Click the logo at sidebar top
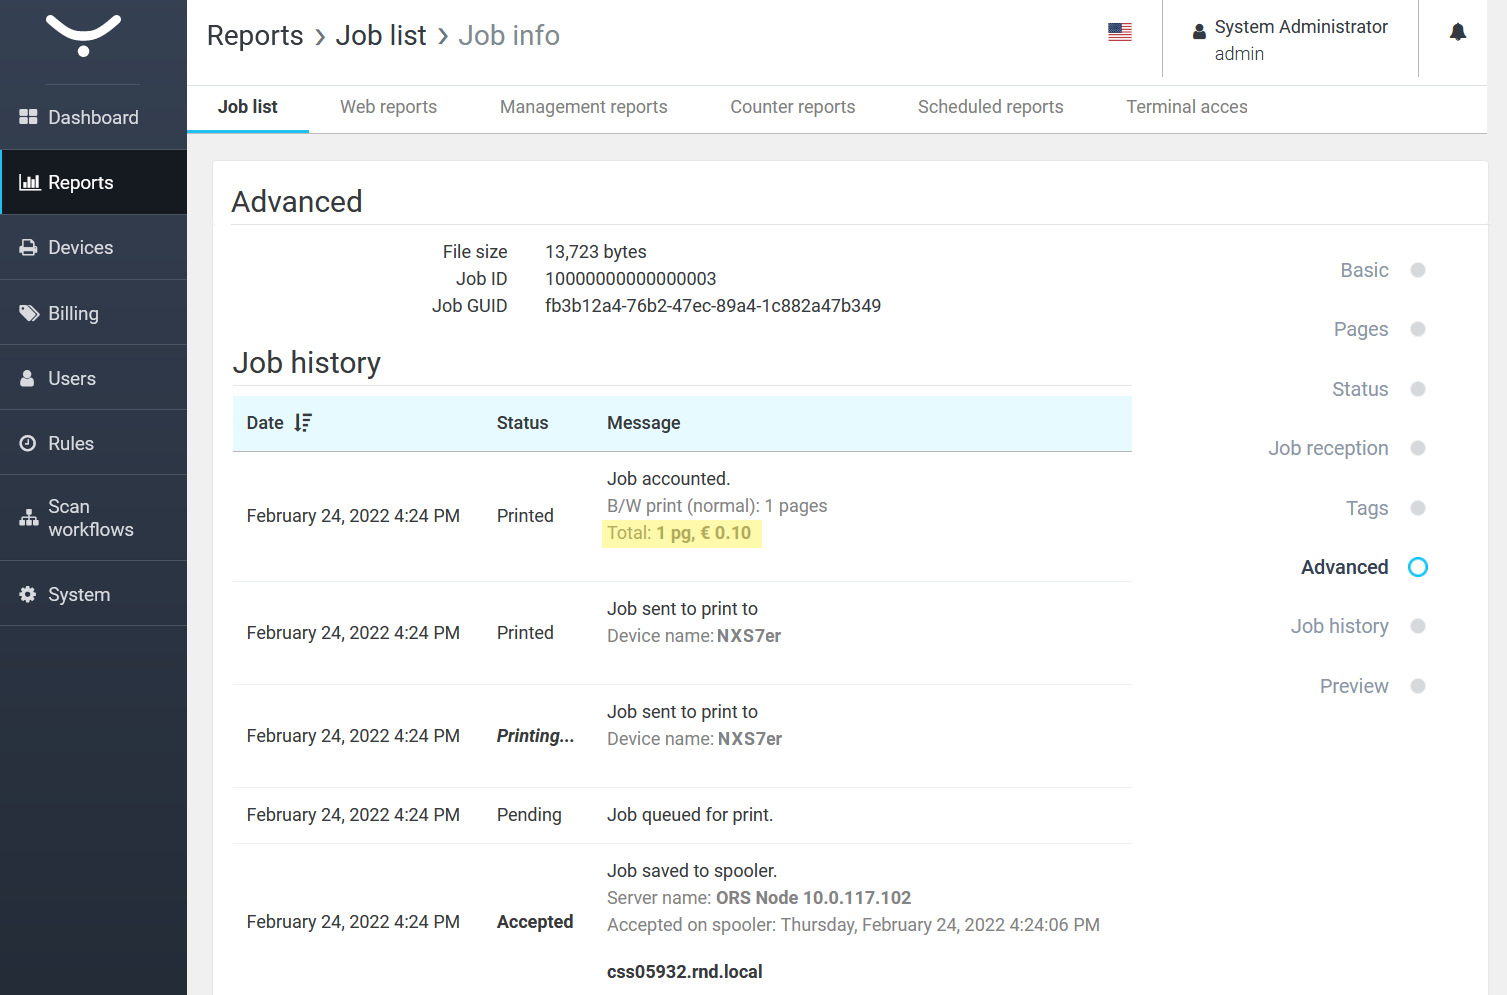Image resolution: width=1507 pixels, height=995 pixels. tap(84, 36)
